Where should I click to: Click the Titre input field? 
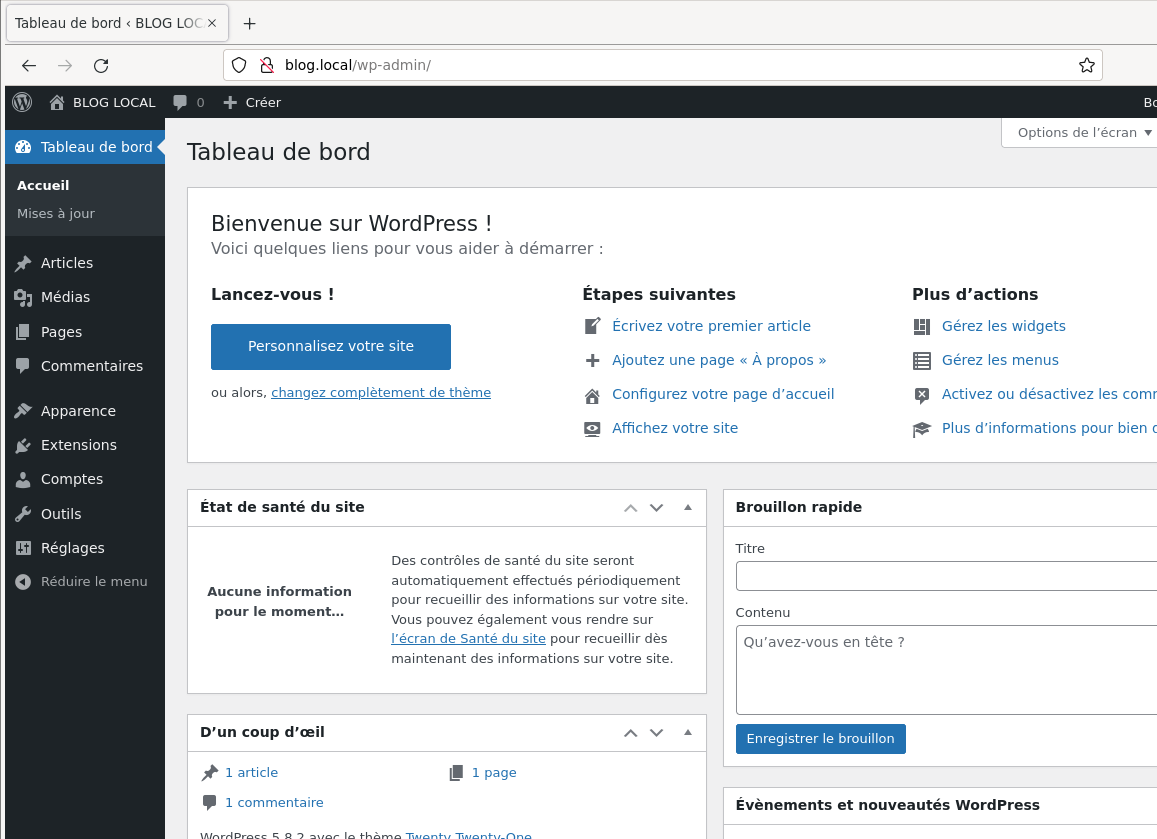coord(945,577)
